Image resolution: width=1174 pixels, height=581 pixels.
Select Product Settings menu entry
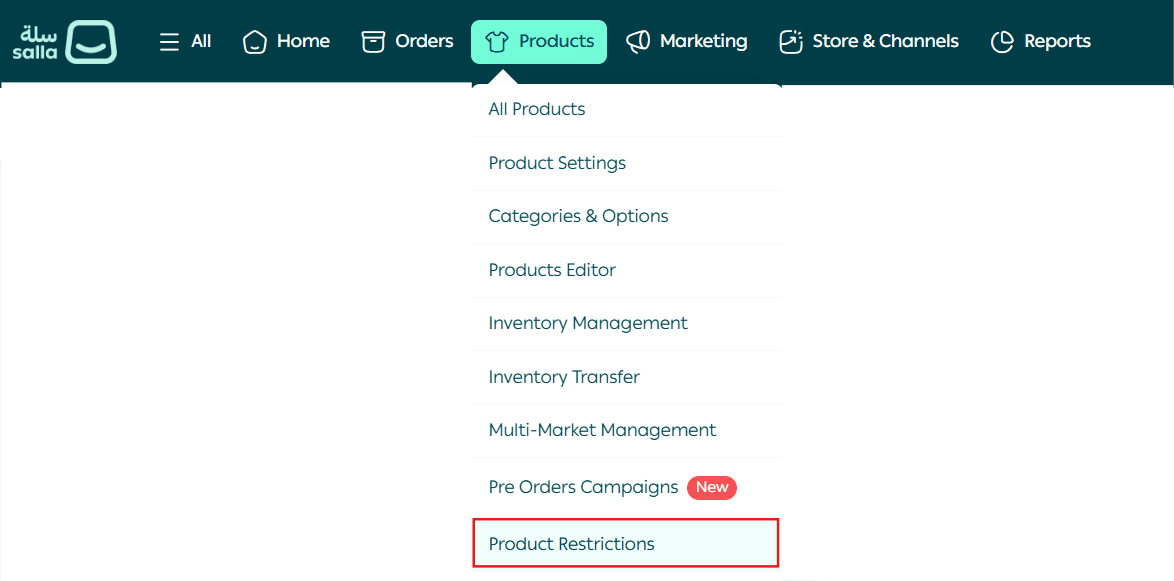(557, 163)
